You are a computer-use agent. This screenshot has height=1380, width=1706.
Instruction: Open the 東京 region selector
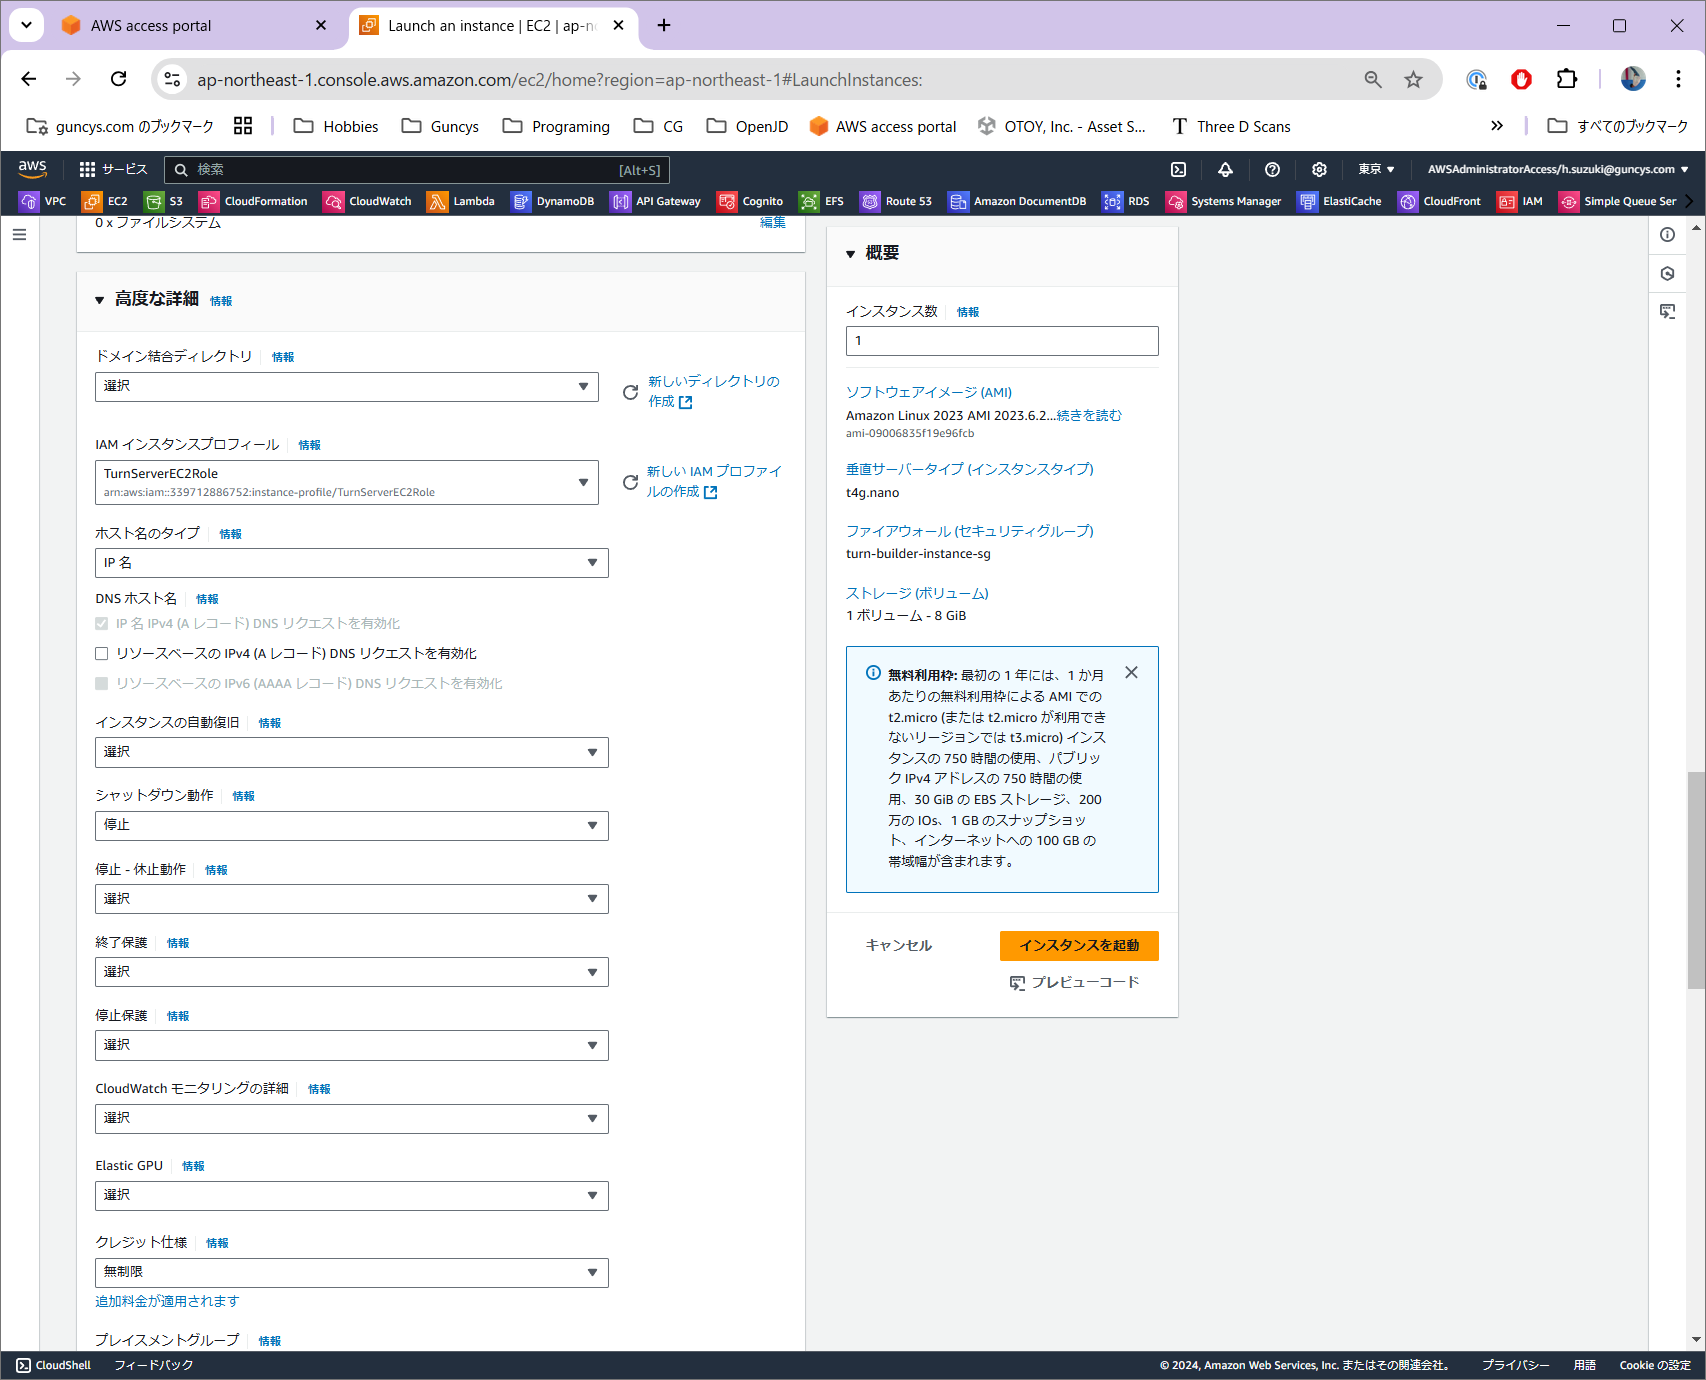pos(1376,170)
